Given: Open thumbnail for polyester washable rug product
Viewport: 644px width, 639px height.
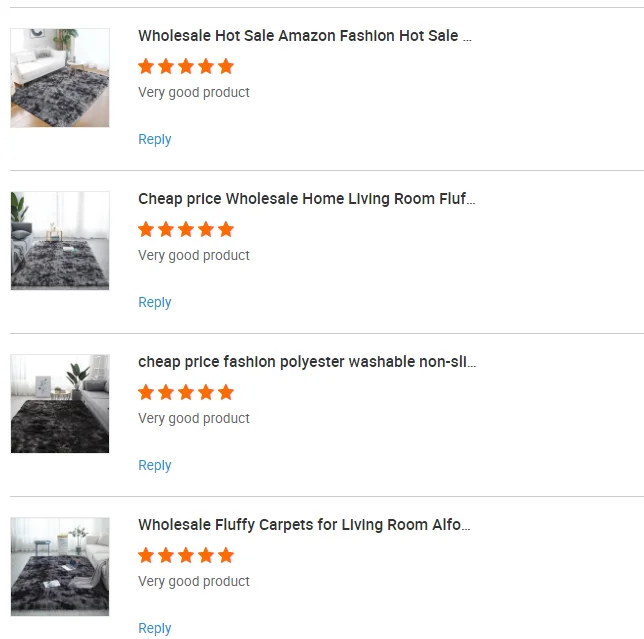Looking at the screenshot, I should coord(60,404).
